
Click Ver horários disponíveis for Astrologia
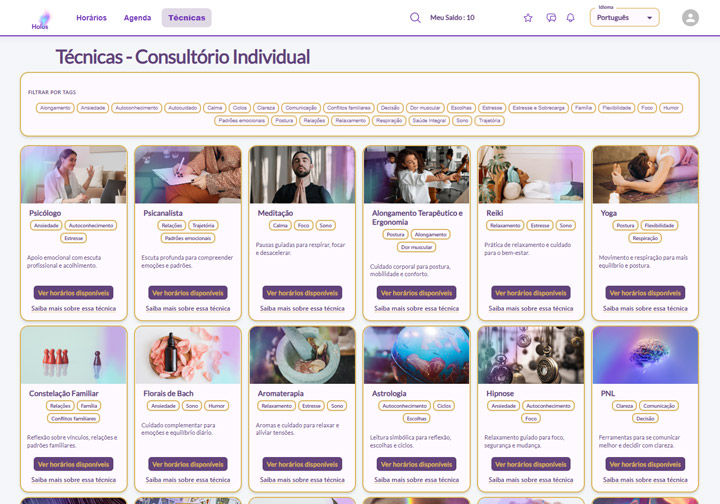[416, 464]
